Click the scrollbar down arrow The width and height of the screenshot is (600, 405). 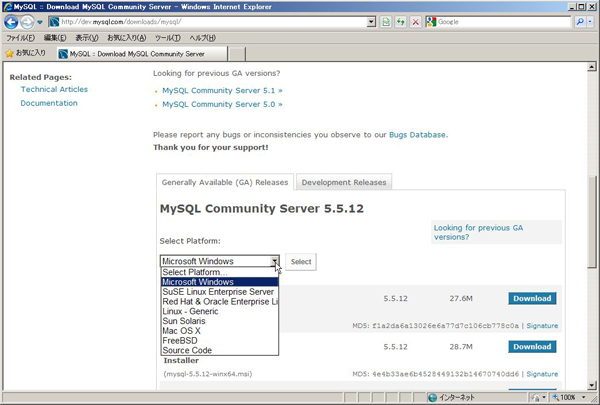tap(592, 385)
